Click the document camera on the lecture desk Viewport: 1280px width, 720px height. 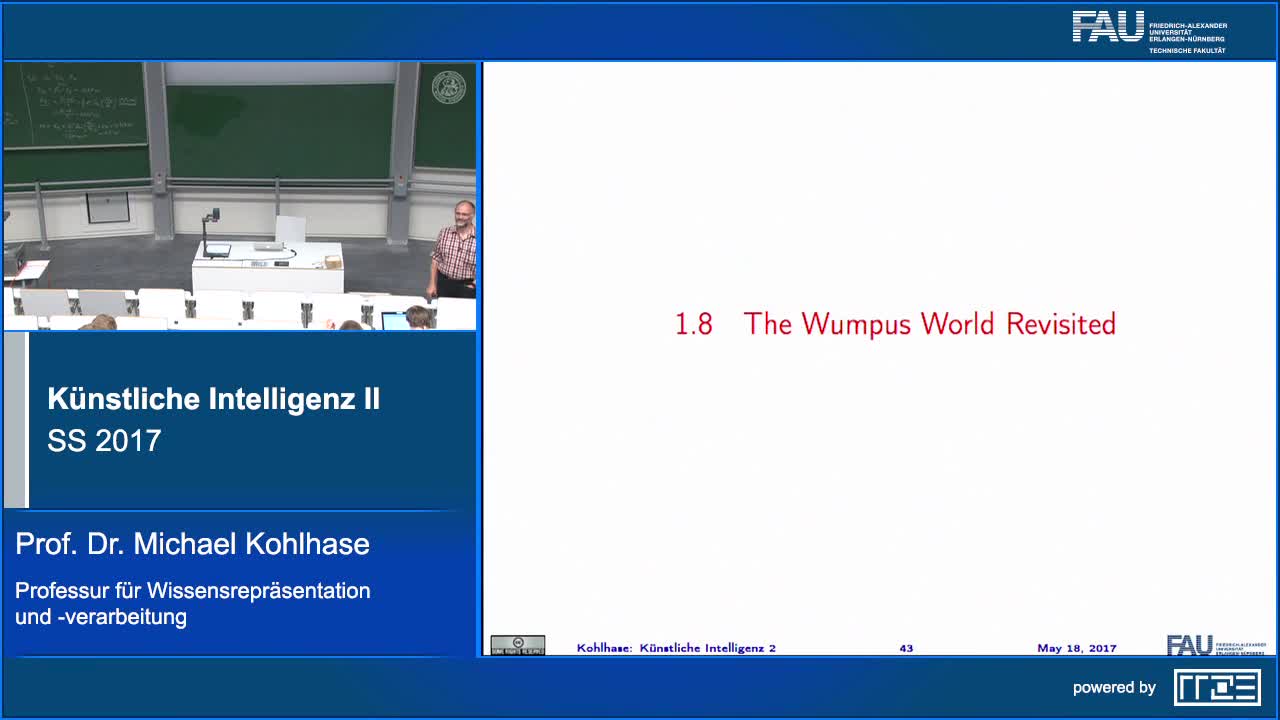pos(212,234)
